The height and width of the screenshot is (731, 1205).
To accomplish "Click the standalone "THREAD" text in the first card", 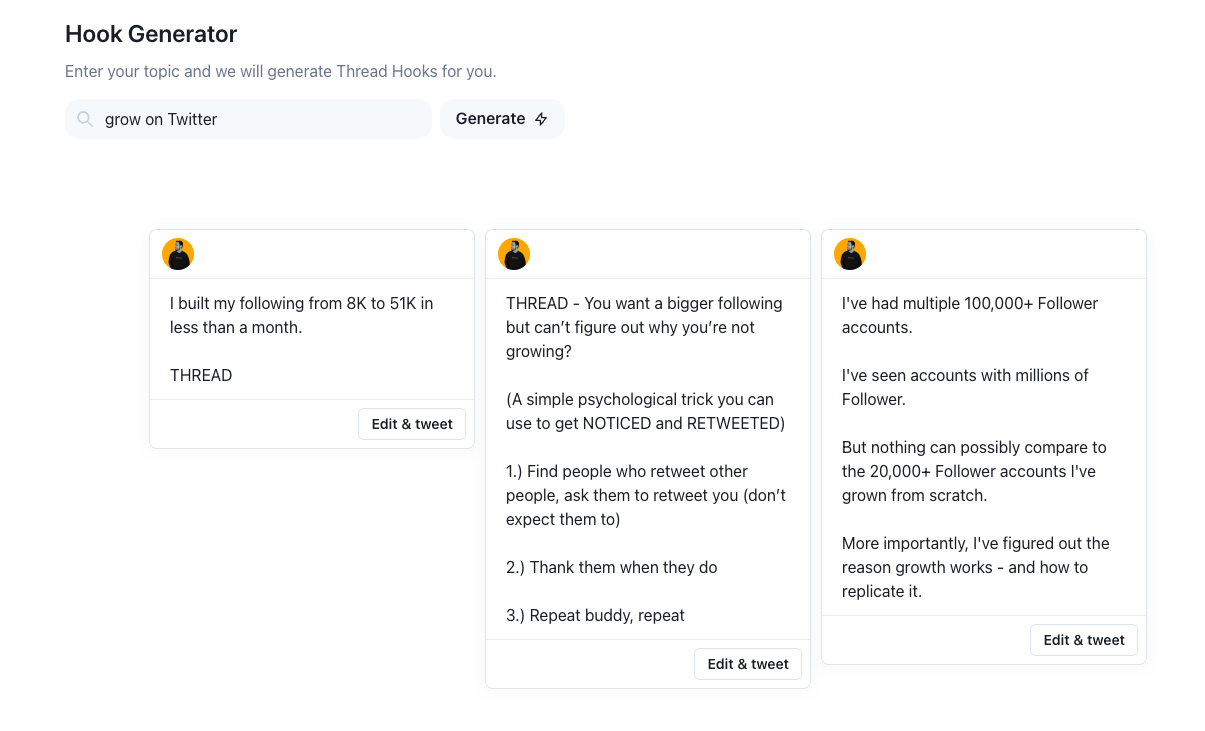I will [x=201, y=375].
